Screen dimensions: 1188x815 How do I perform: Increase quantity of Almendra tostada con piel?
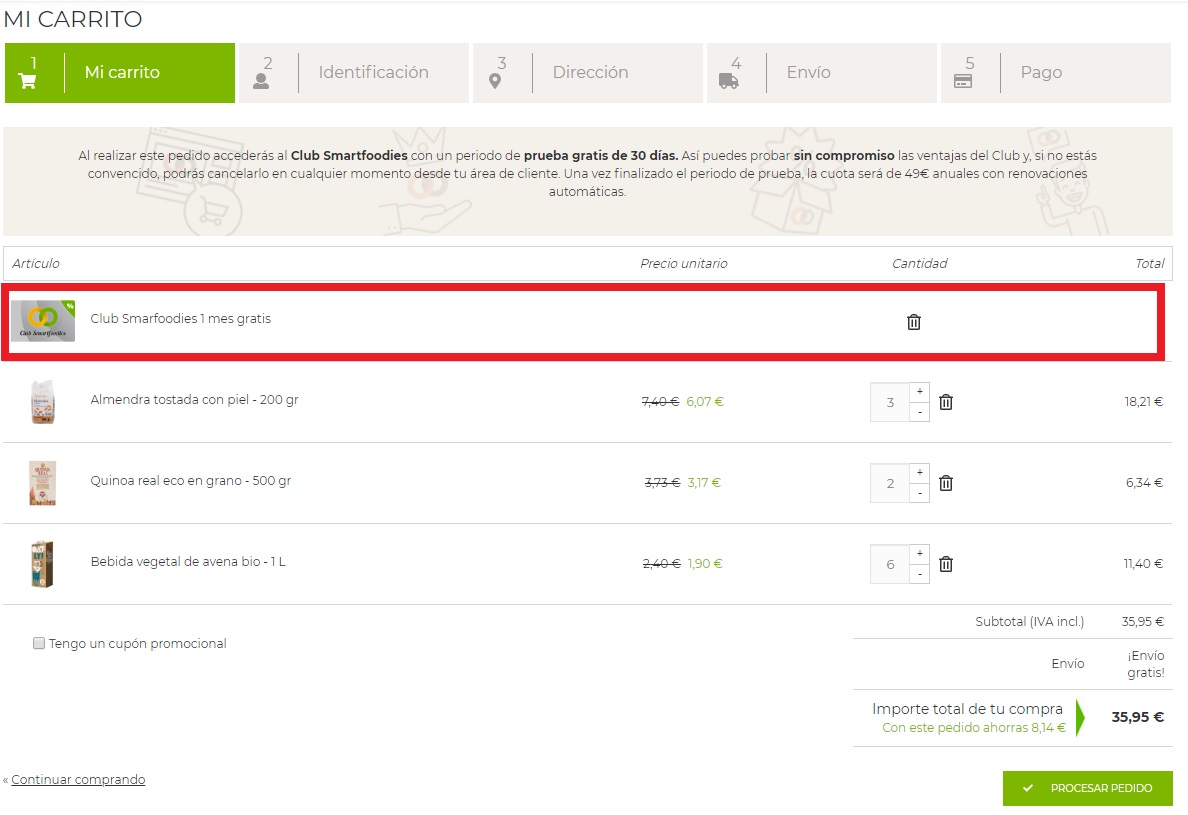pyautogui.click(x=920, y=392)
